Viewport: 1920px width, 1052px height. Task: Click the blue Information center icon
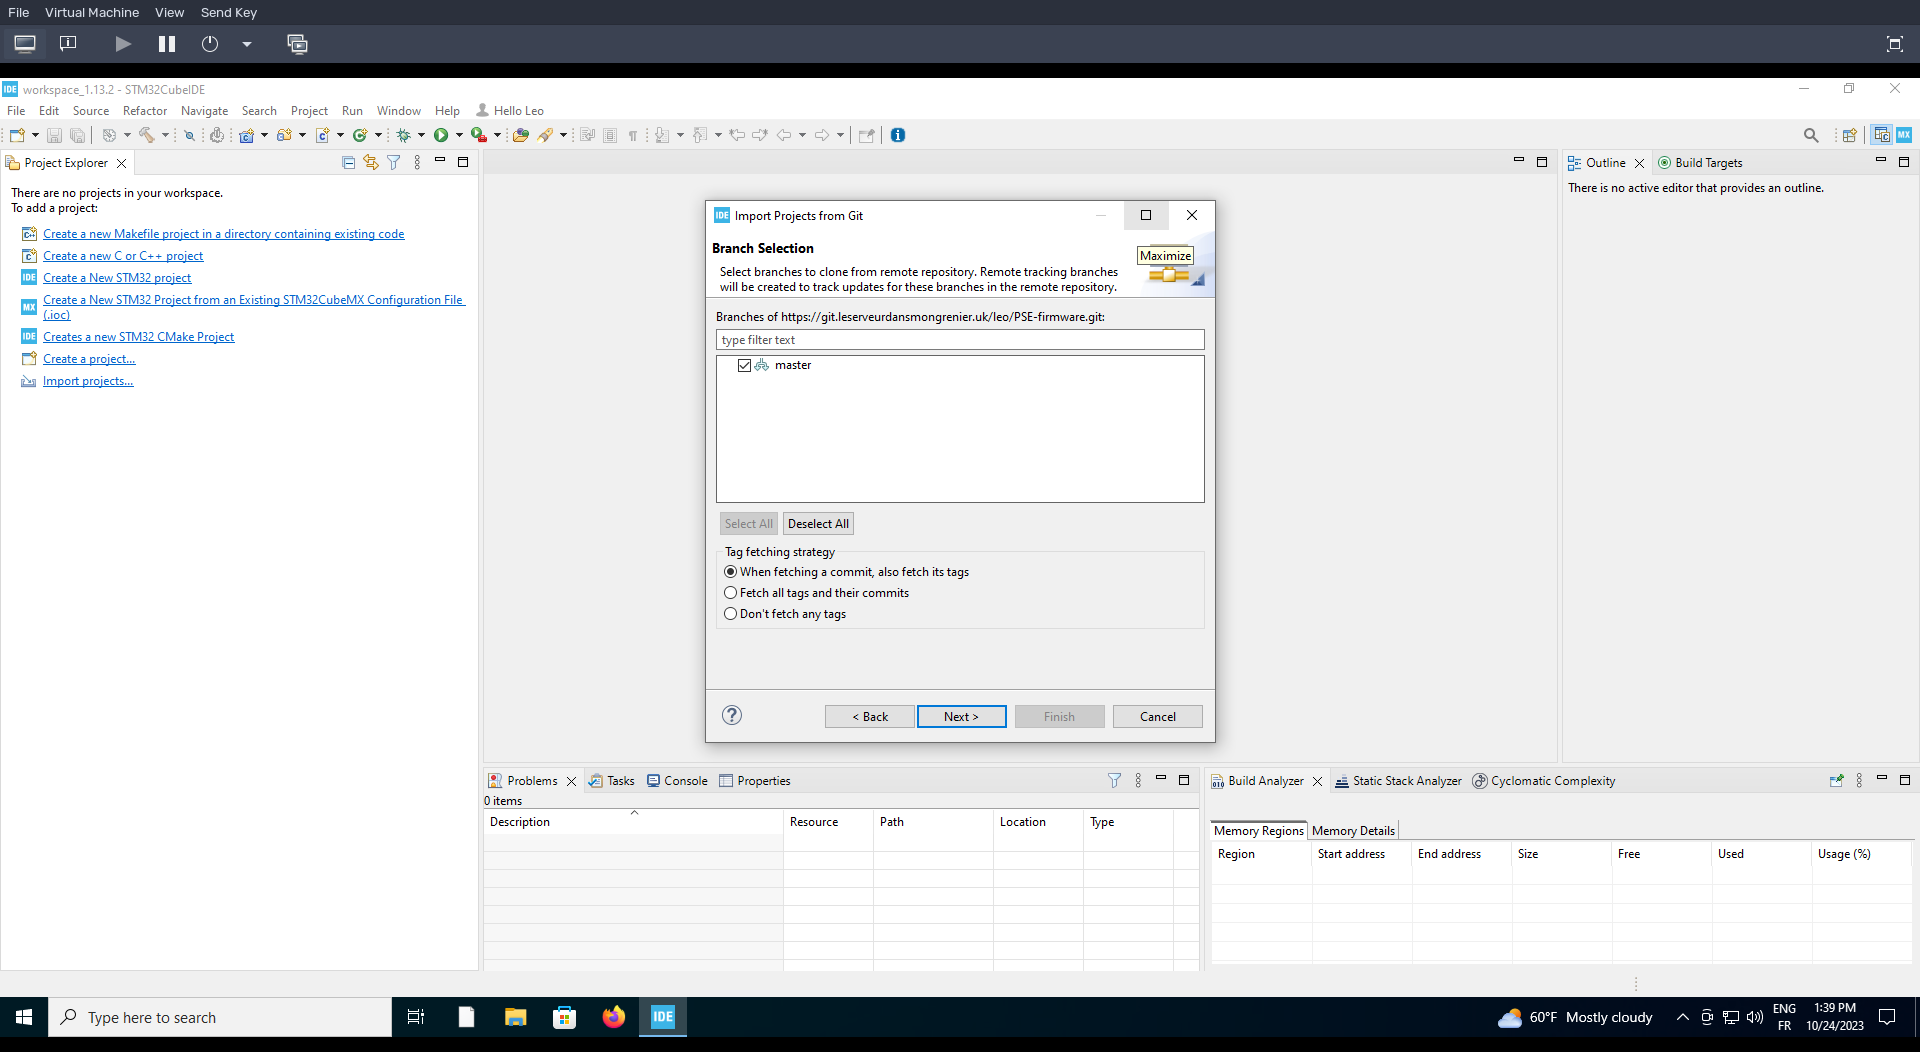click(898, 135)
